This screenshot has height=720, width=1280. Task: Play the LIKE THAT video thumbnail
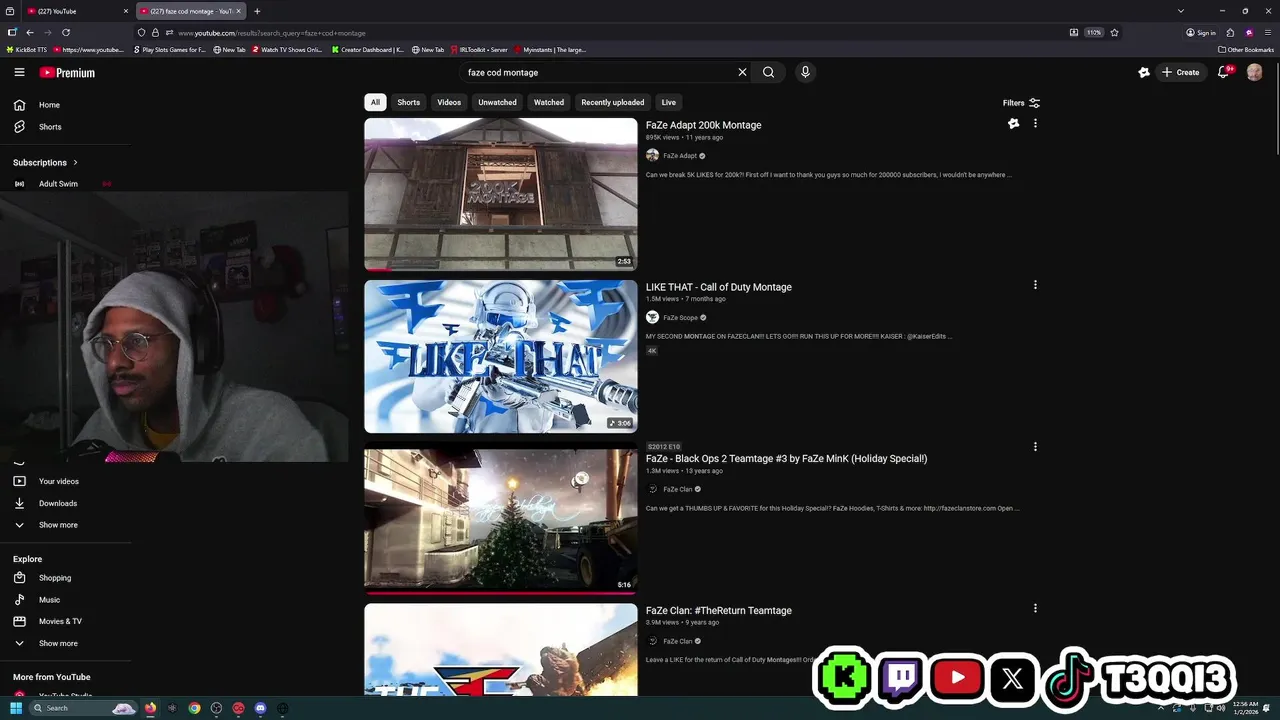click(500, 356)
